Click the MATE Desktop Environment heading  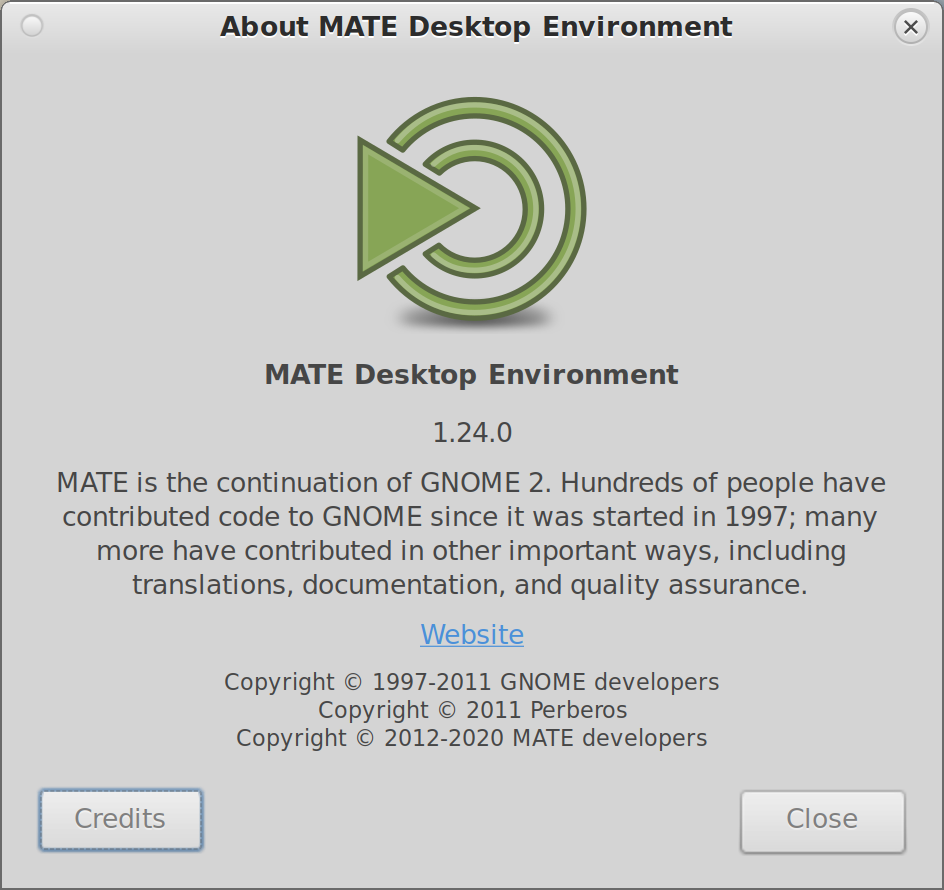coord(472,375)
